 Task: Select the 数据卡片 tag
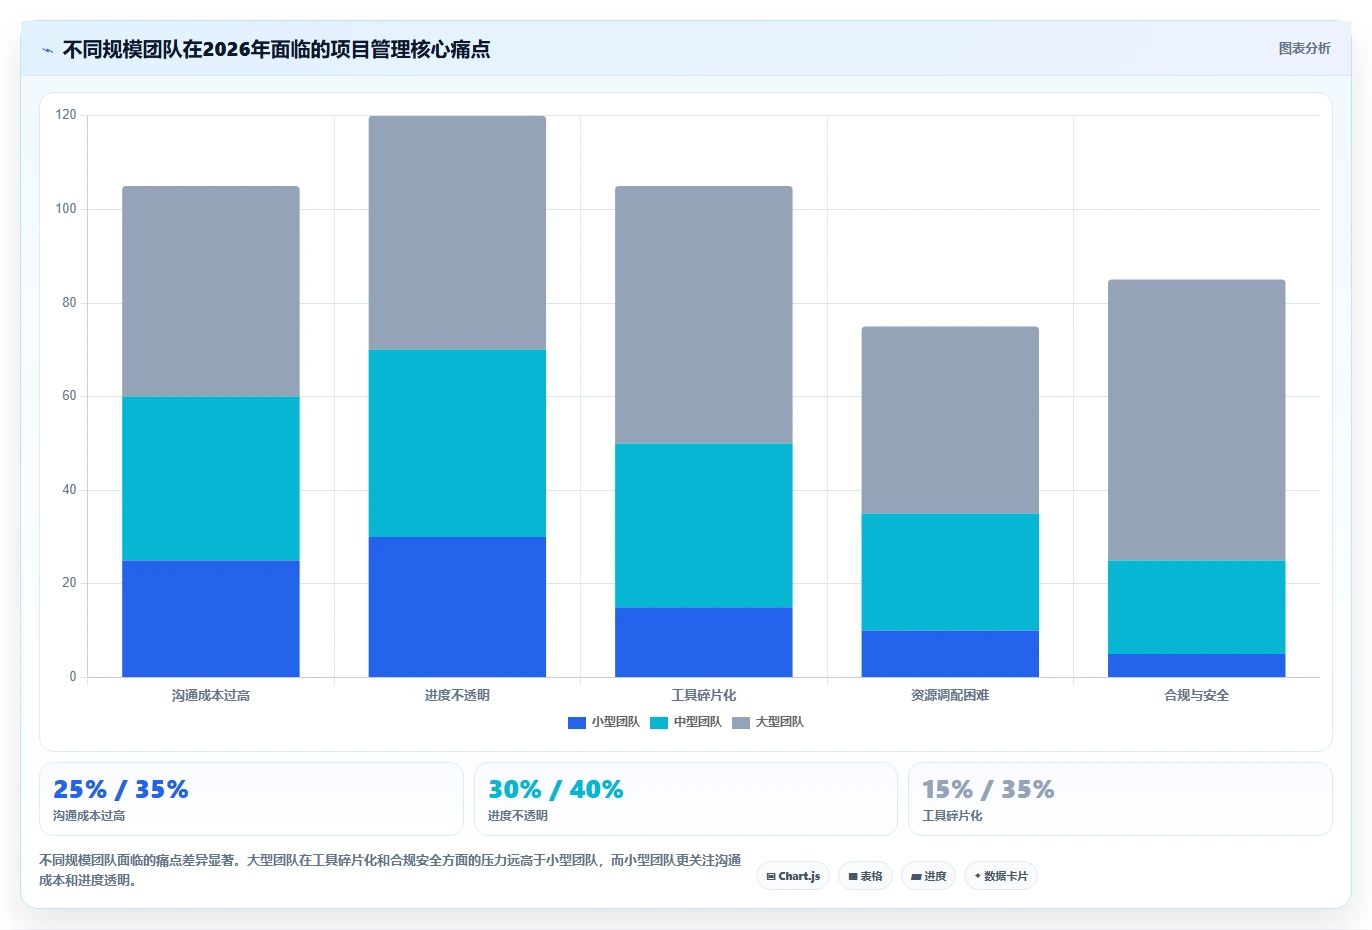point(1001,876)
